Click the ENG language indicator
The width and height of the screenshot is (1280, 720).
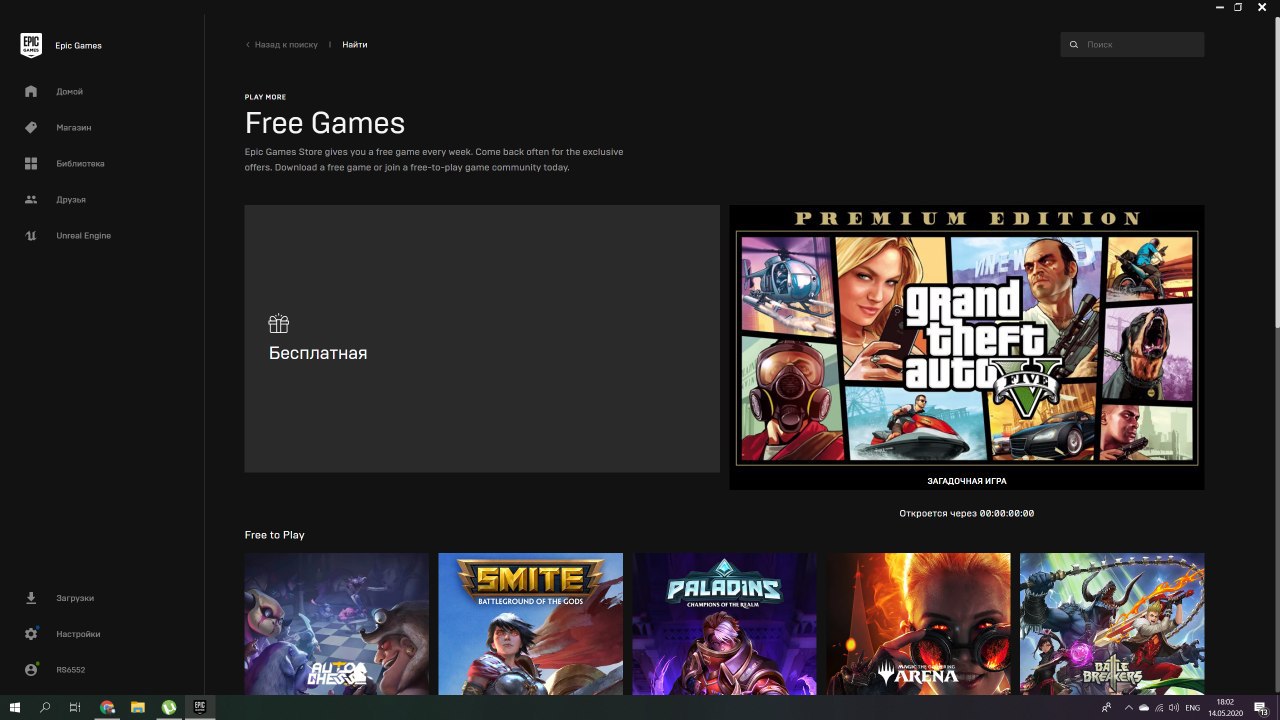point(1192,707)
